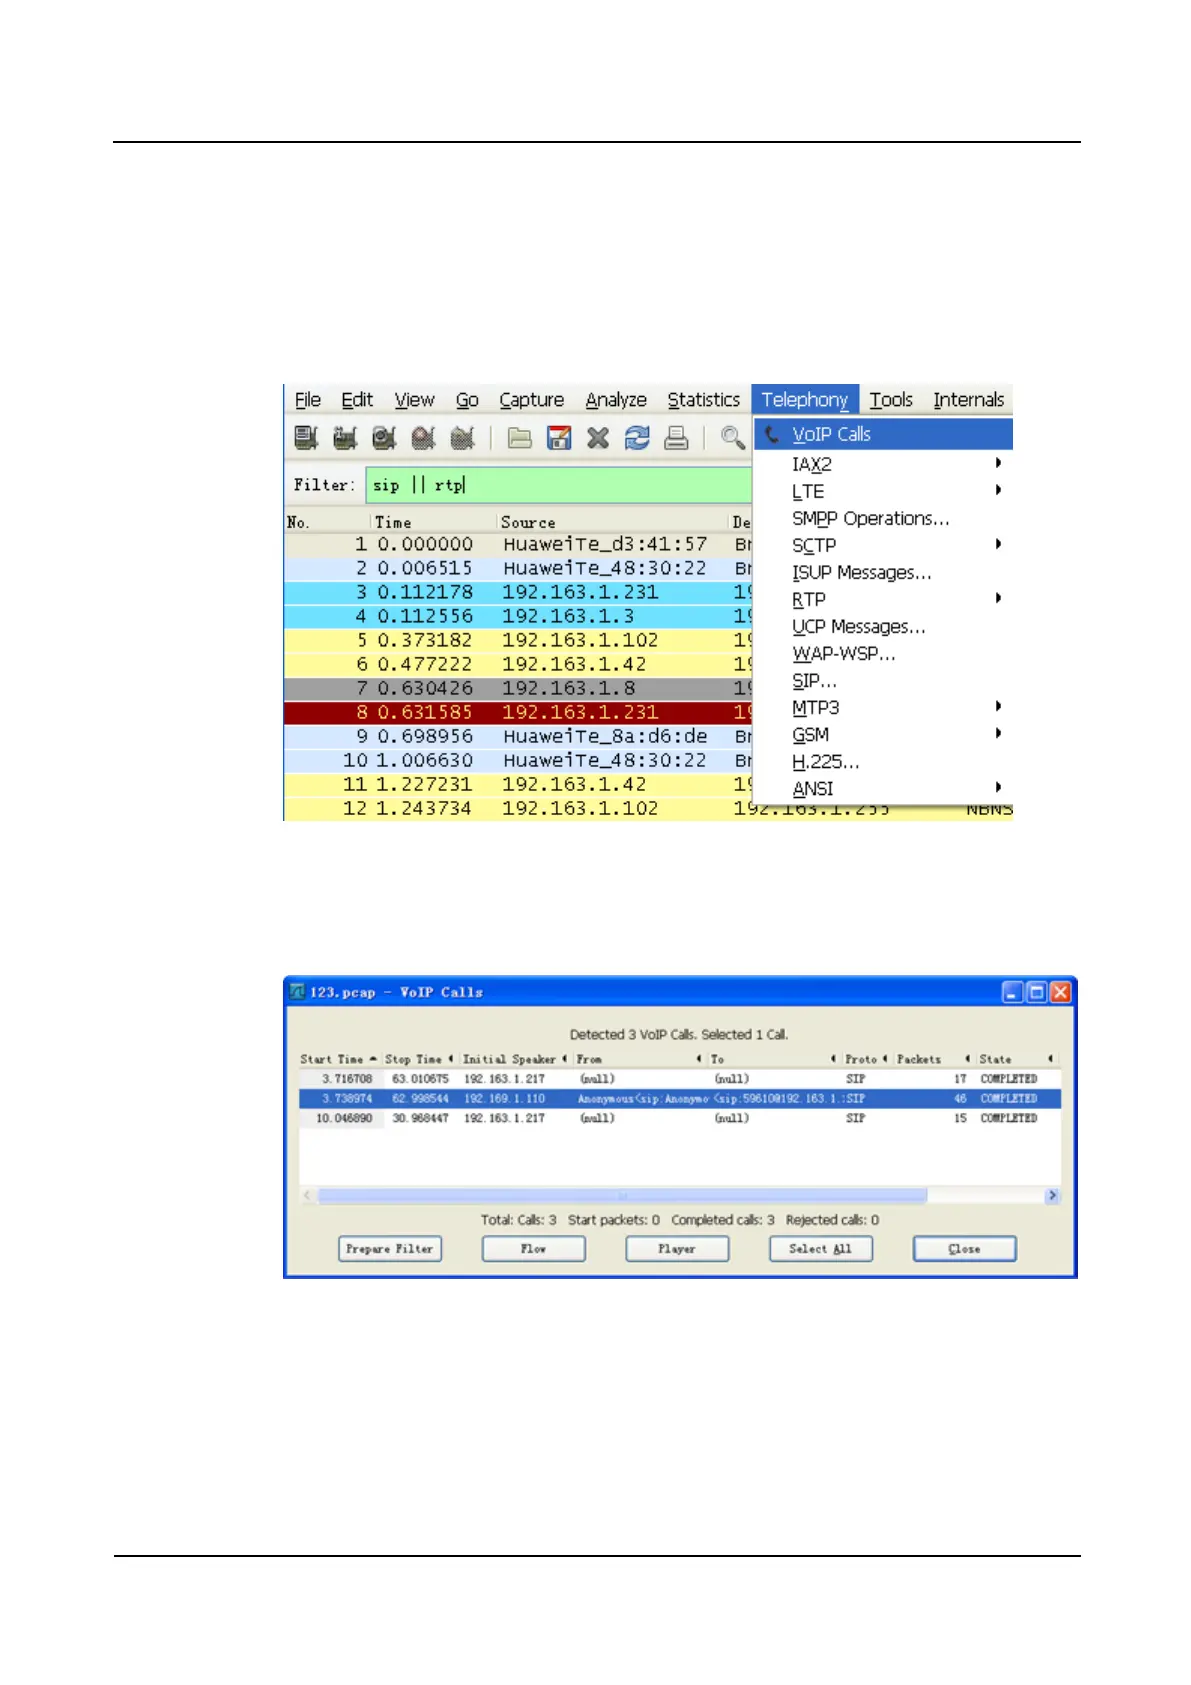Choose ISUP Messages menu entry
The height and width of the screenshot is (1685, 1191).
884,572
